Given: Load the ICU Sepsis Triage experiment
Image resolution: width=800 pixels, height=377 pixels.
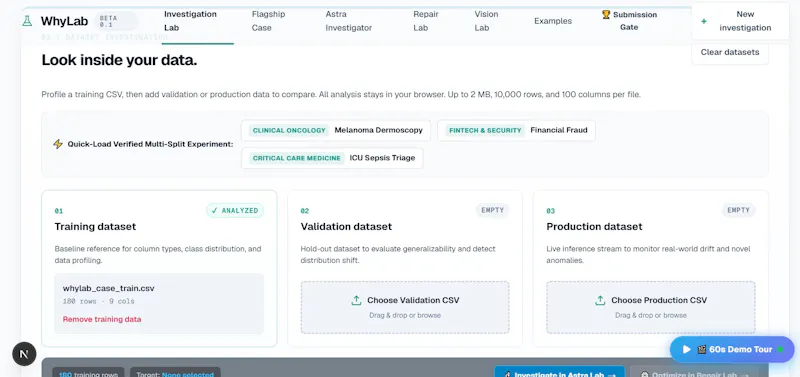Looking at the screenshot, I should tap(332, 158).
